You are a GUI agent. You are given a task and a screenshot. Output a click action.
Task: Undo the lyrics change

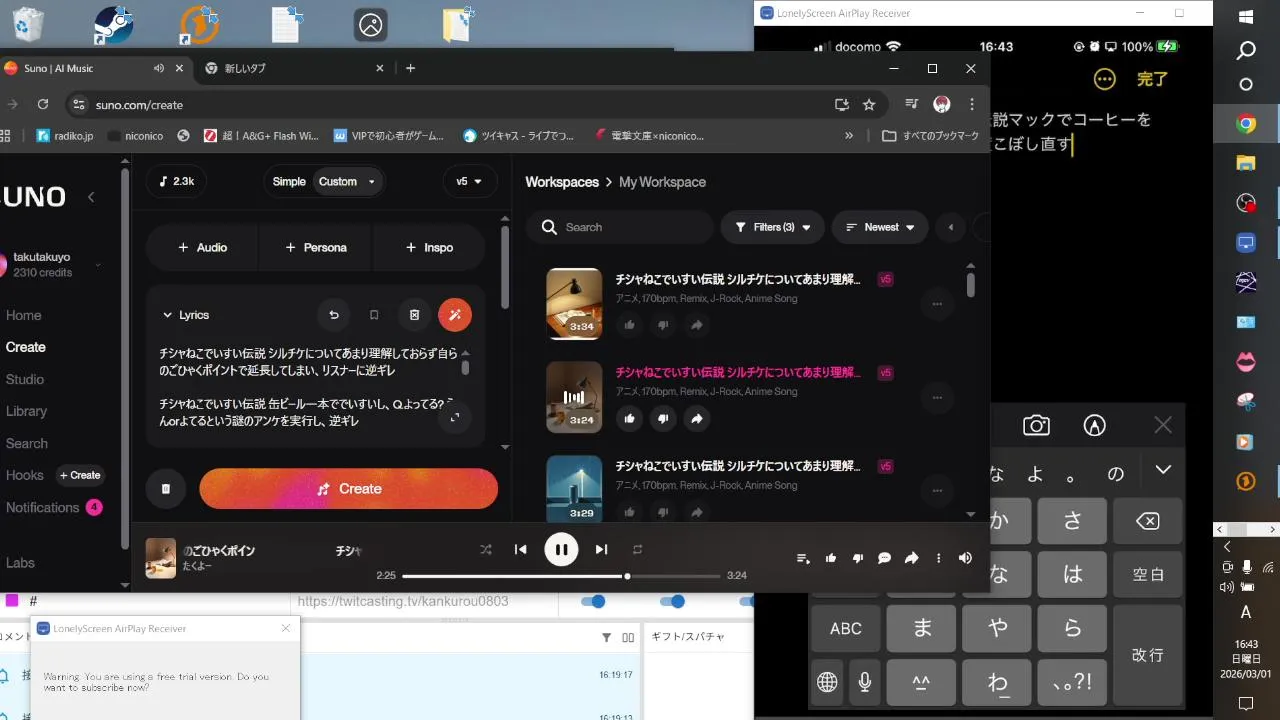[x=334, y=315]
